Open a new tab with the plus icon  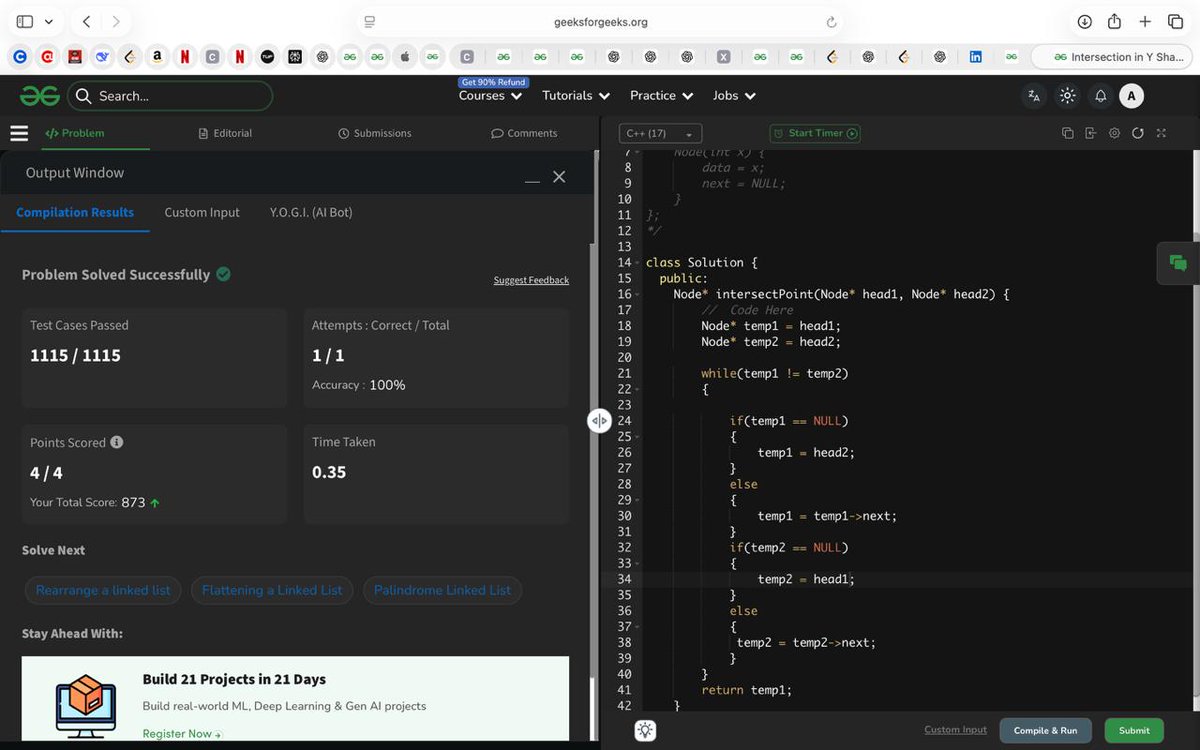(x=1145, y=22)
